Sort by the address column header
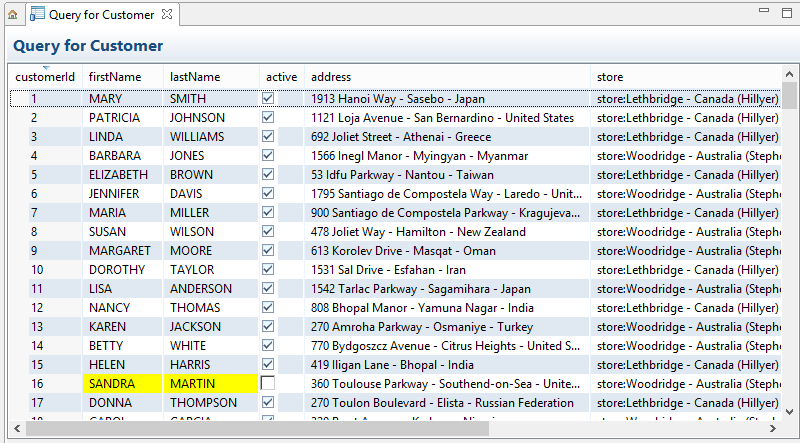800x443 pixels. pyautogui.click(x=330, y=77)
